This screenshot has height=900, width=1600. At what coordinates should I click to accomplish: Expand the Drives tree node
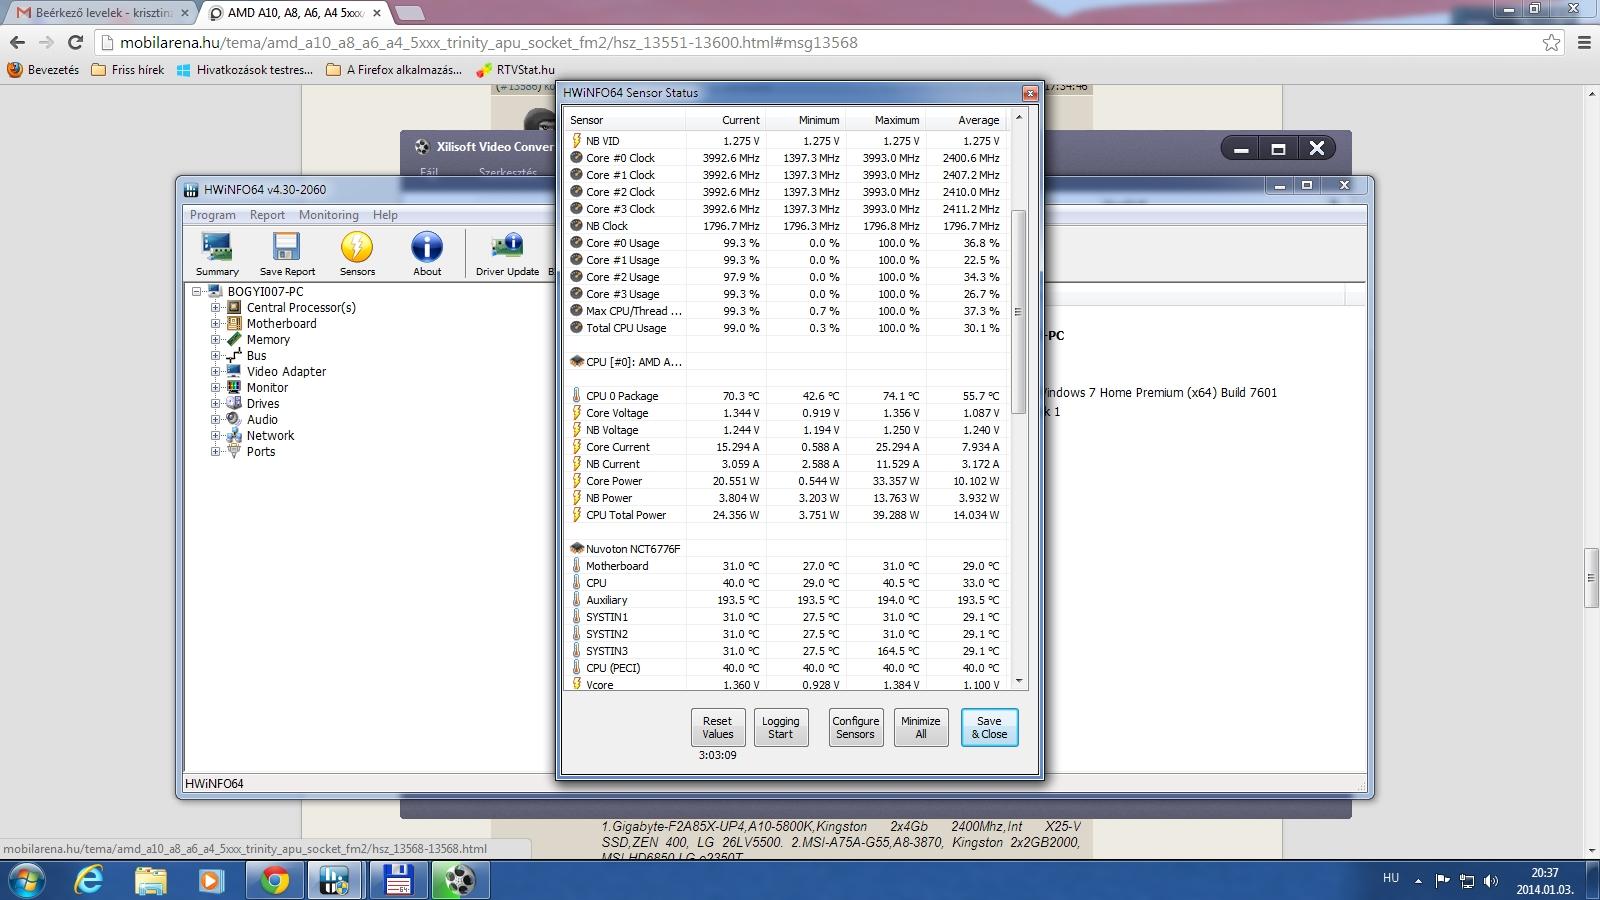(x=215, y=404)
